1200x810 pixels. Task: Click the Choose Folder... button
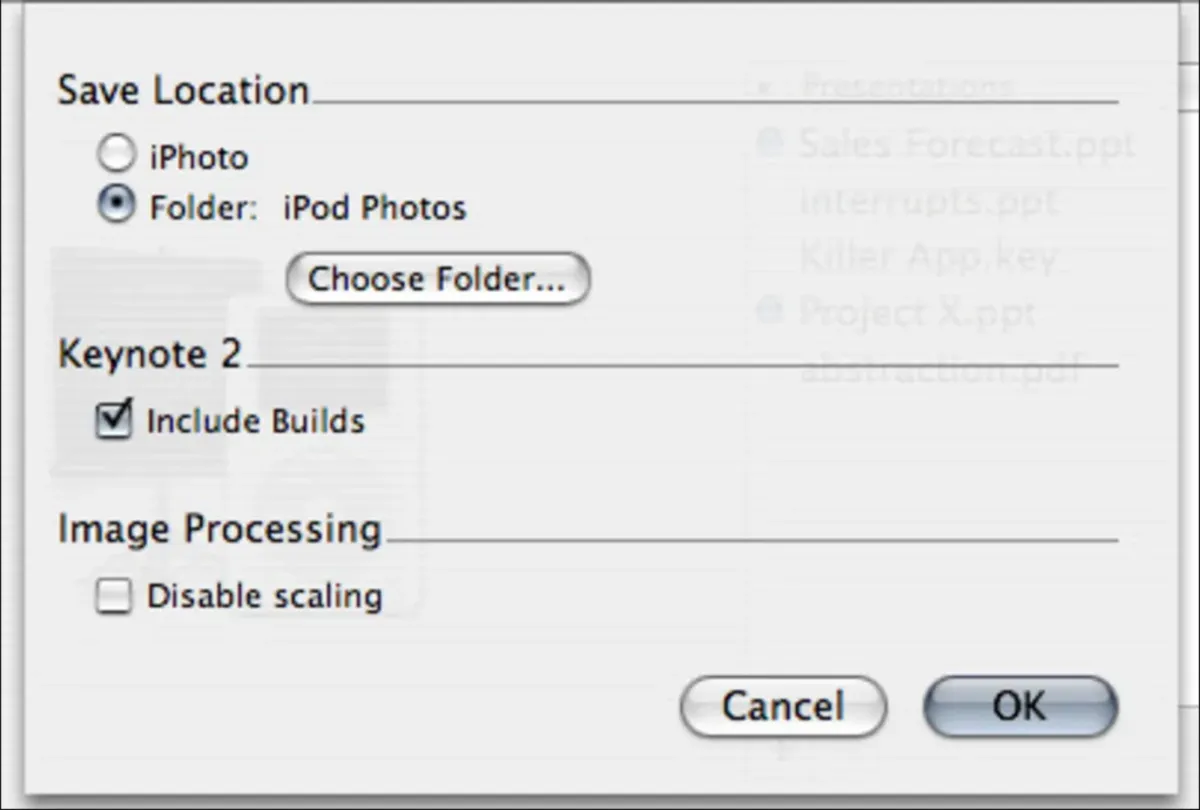coord(437,279)
